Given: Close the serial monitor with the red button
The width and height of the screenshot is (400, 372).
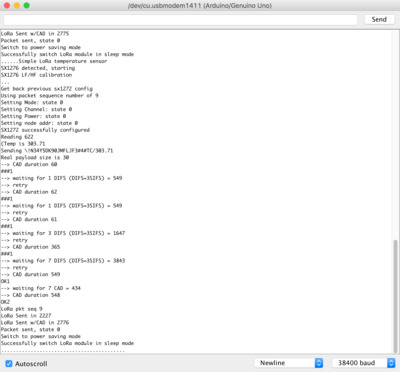Looking at the screenshot, I should [x=7, y=5].
